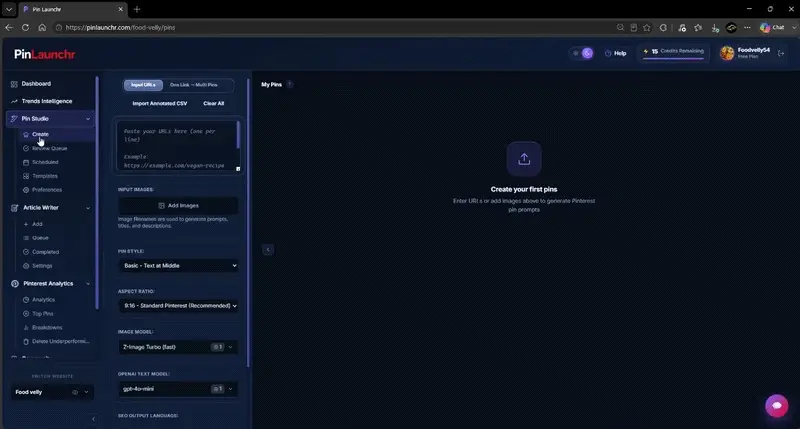
Task: Click the URL text area scrollbar
Action: coord(238,135)
